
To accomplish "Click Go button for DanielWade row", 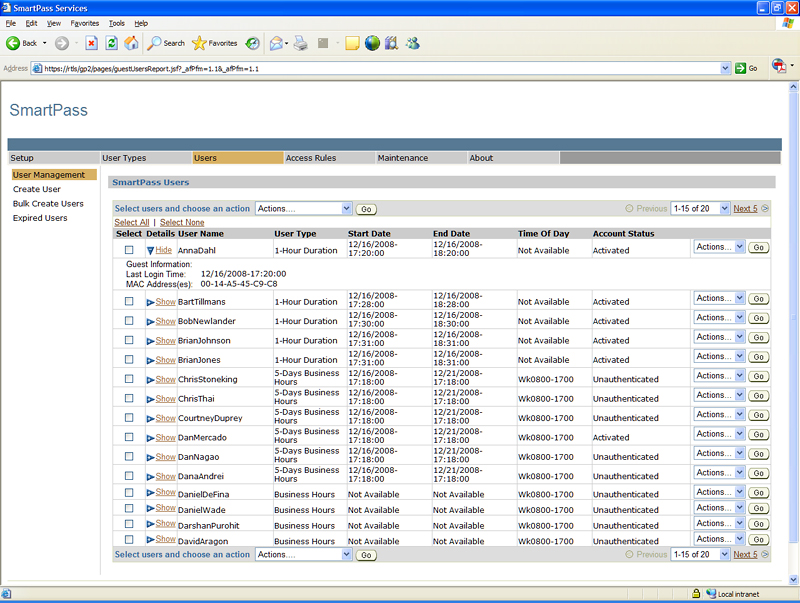I will 759,509.
